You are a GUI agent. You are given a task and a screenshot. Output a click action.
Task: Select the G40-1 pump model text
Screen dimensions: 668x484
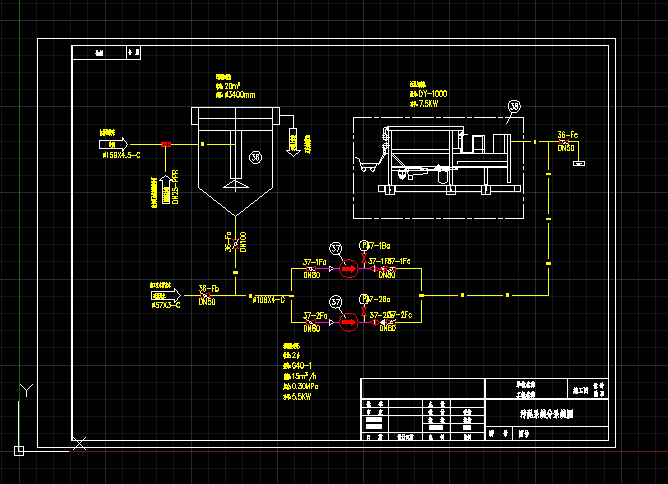point(301,366)
